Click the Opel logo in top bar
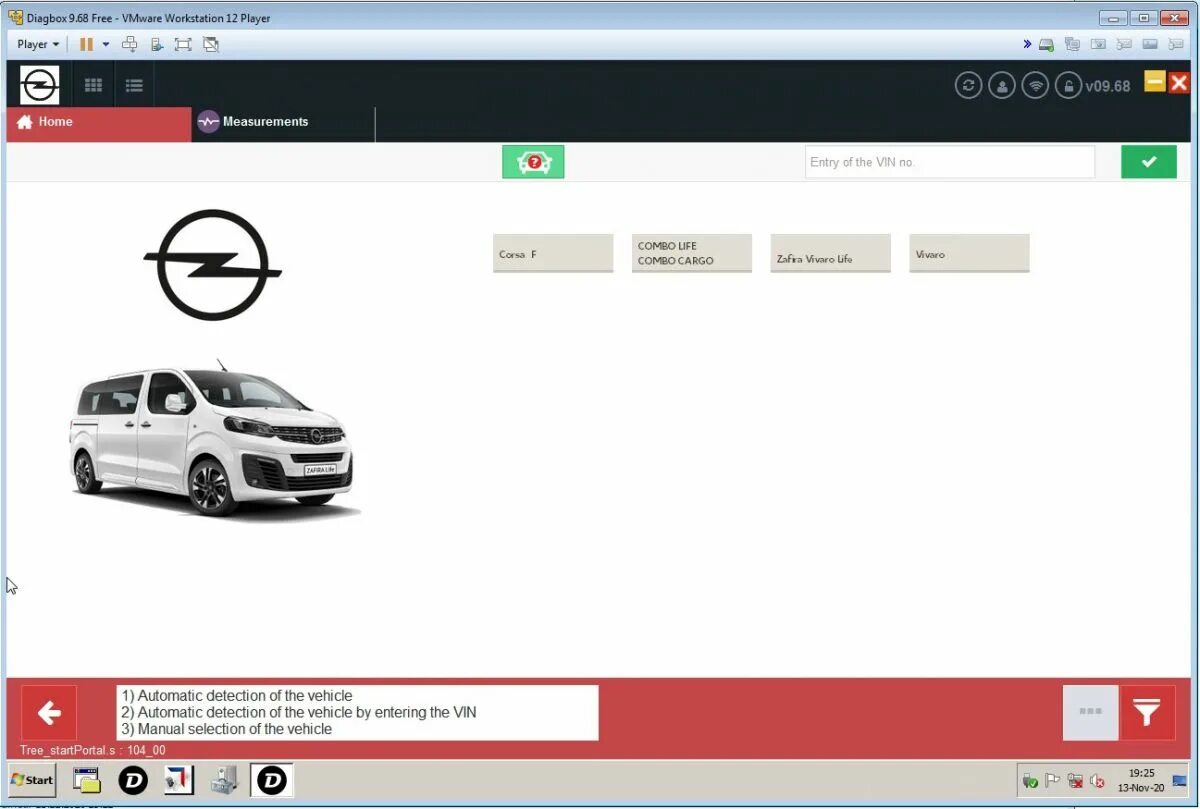Viewport: 1200px width, 809px height. (40, 85)
